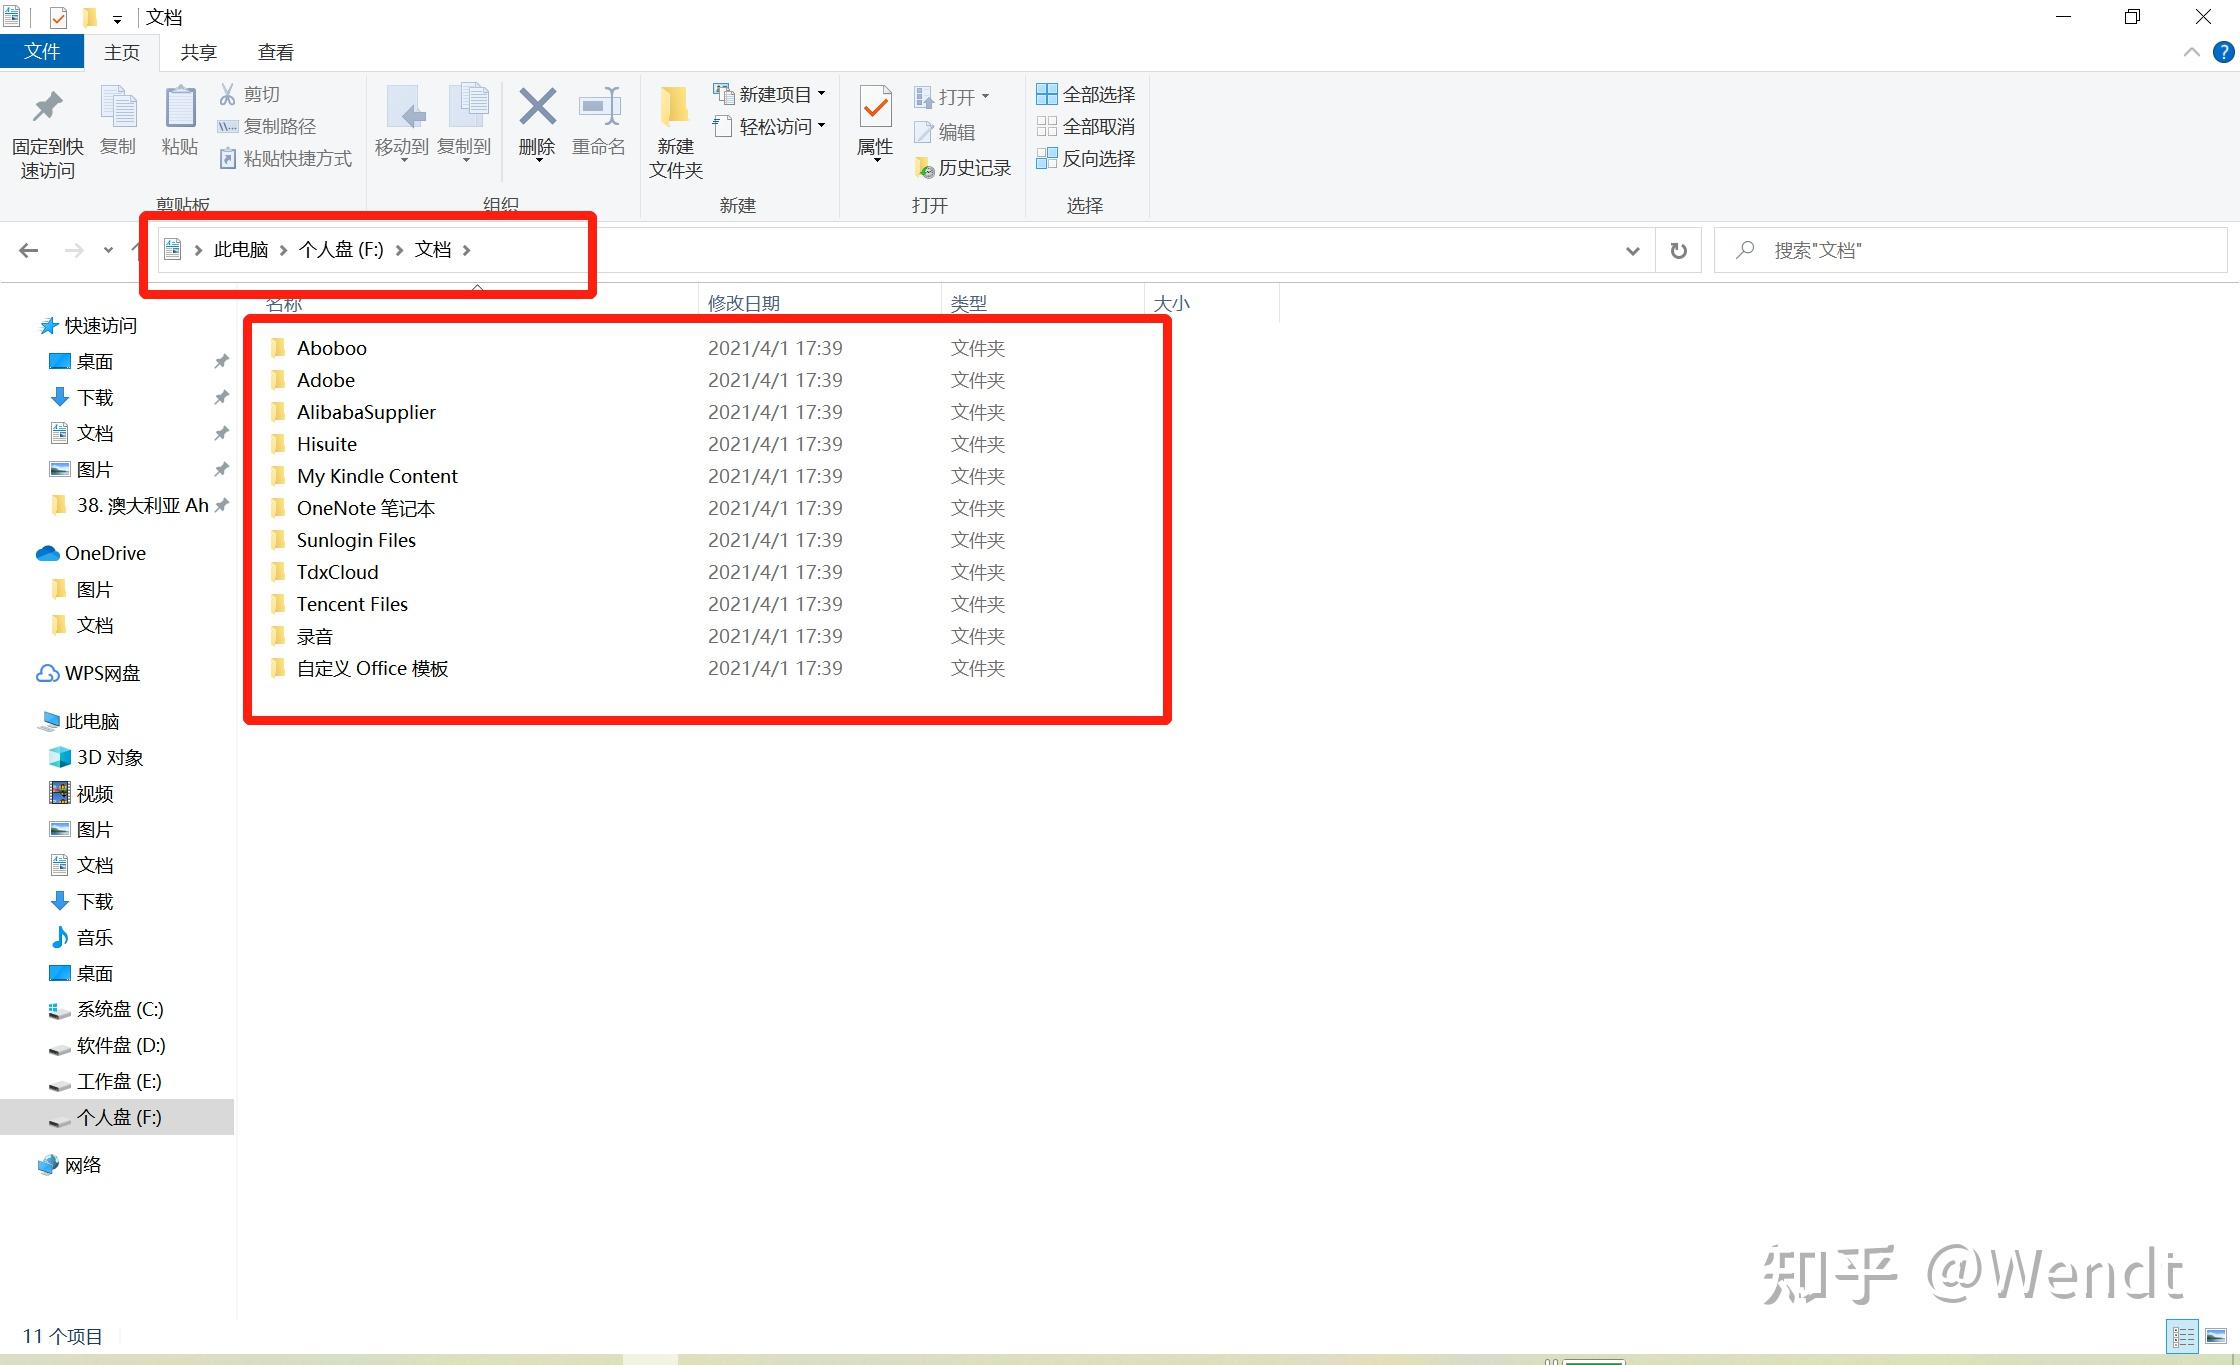The image size is (2240, 1365).
Task: Open 视频 under 此电脑
Action: (x=95, y=793)
